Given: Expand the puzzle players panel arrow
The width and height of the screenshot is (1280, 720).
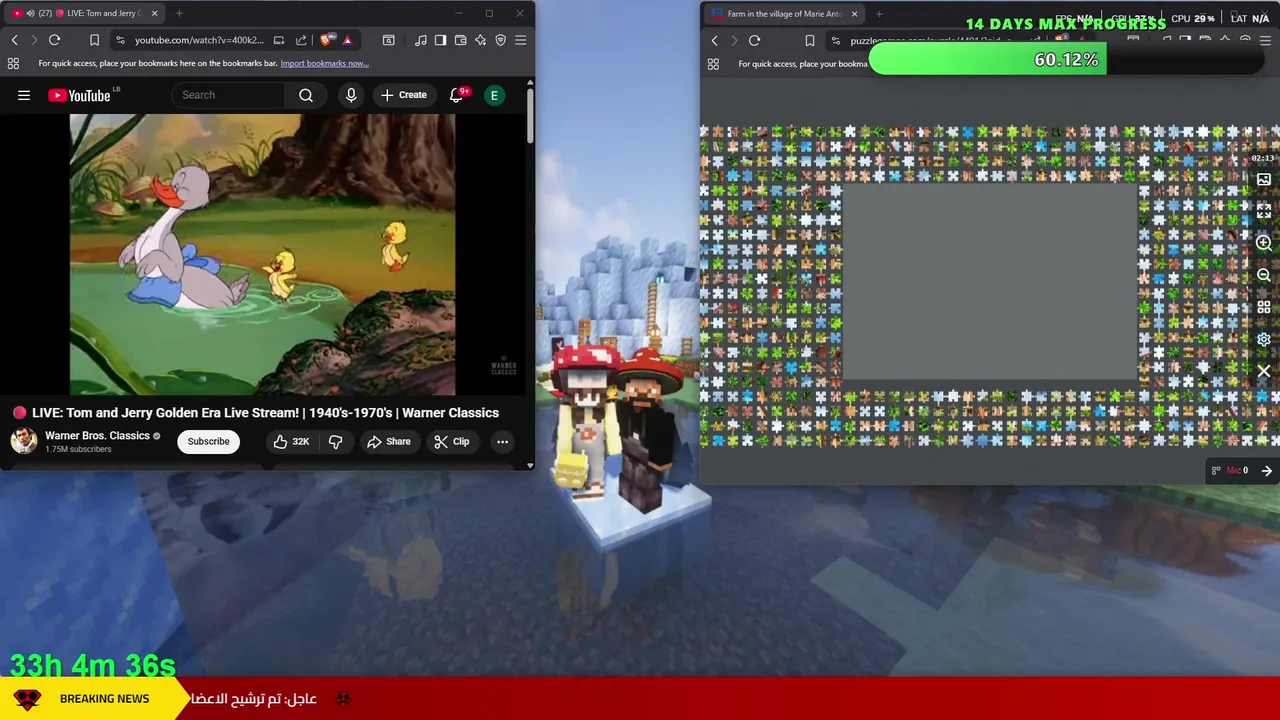Looking at the screenshot, I should coord(1266,470).
